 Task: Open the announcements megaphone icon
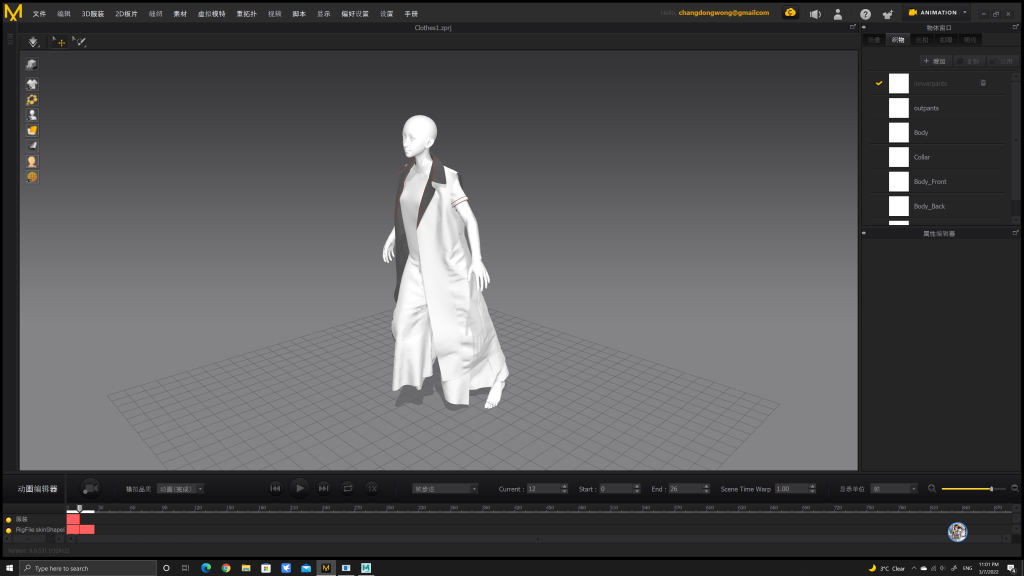point(815,14)
